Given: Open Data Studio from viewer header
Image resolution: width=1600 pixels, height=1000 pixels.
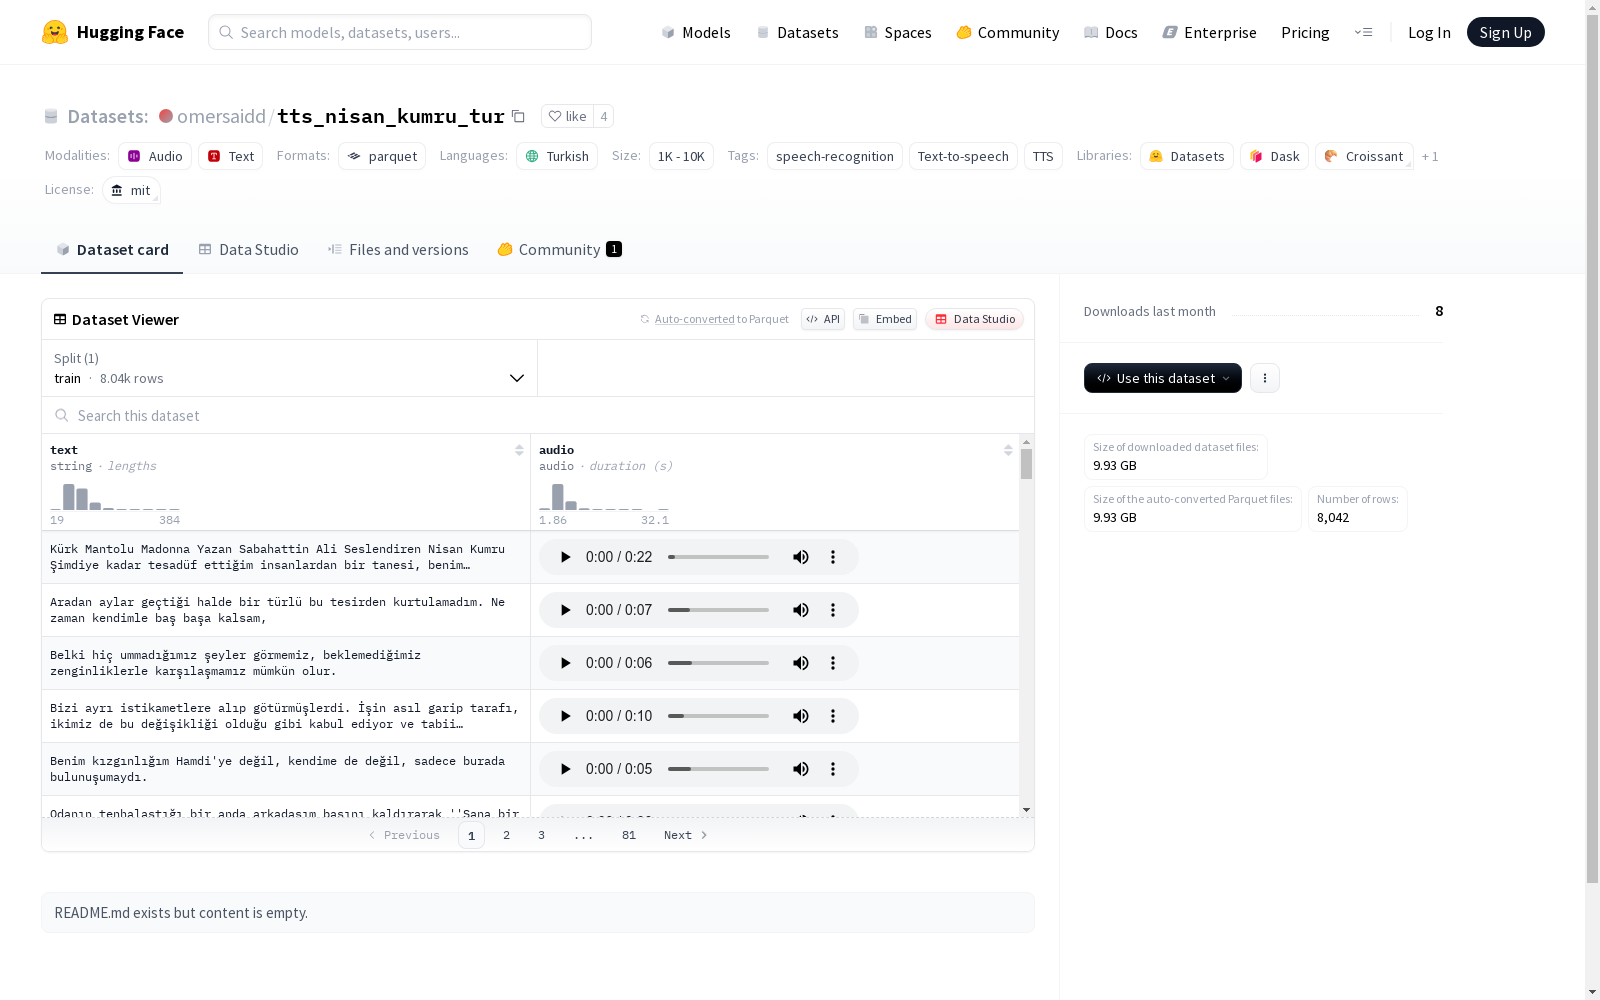Looking at the screenshot, I should [975, 319].
